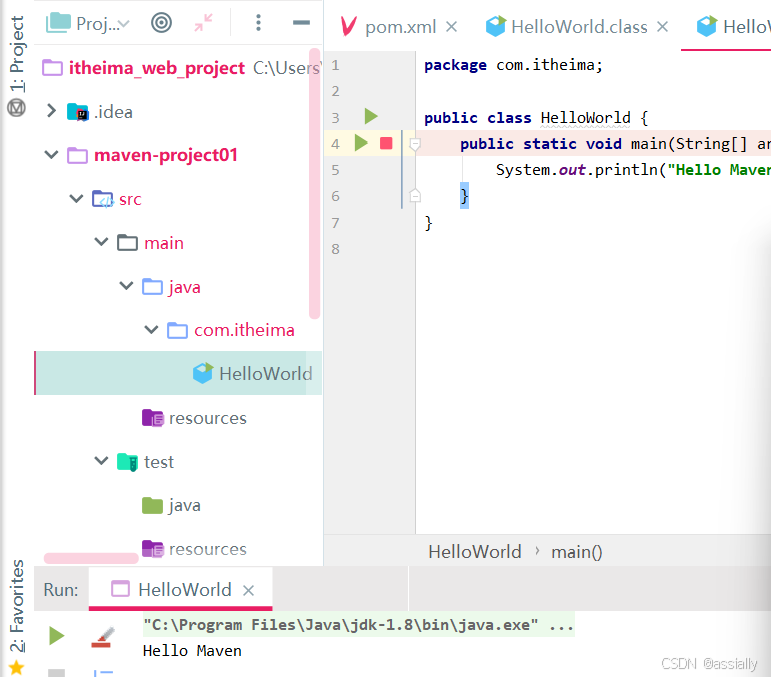Click the locate/select opened file target icon

(161, 23)
